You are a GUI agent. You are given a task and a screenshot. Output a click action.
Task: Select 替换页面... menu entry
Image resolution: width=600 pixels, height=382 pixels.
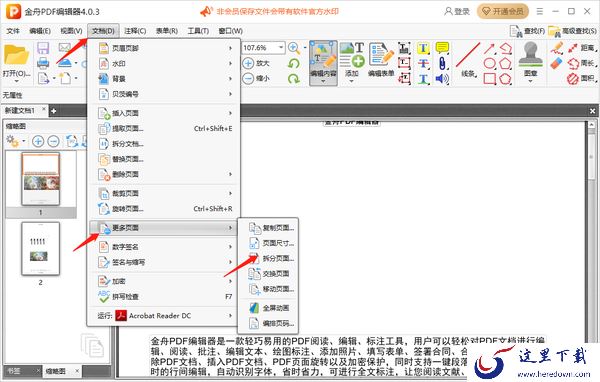[x=165, y=159]
